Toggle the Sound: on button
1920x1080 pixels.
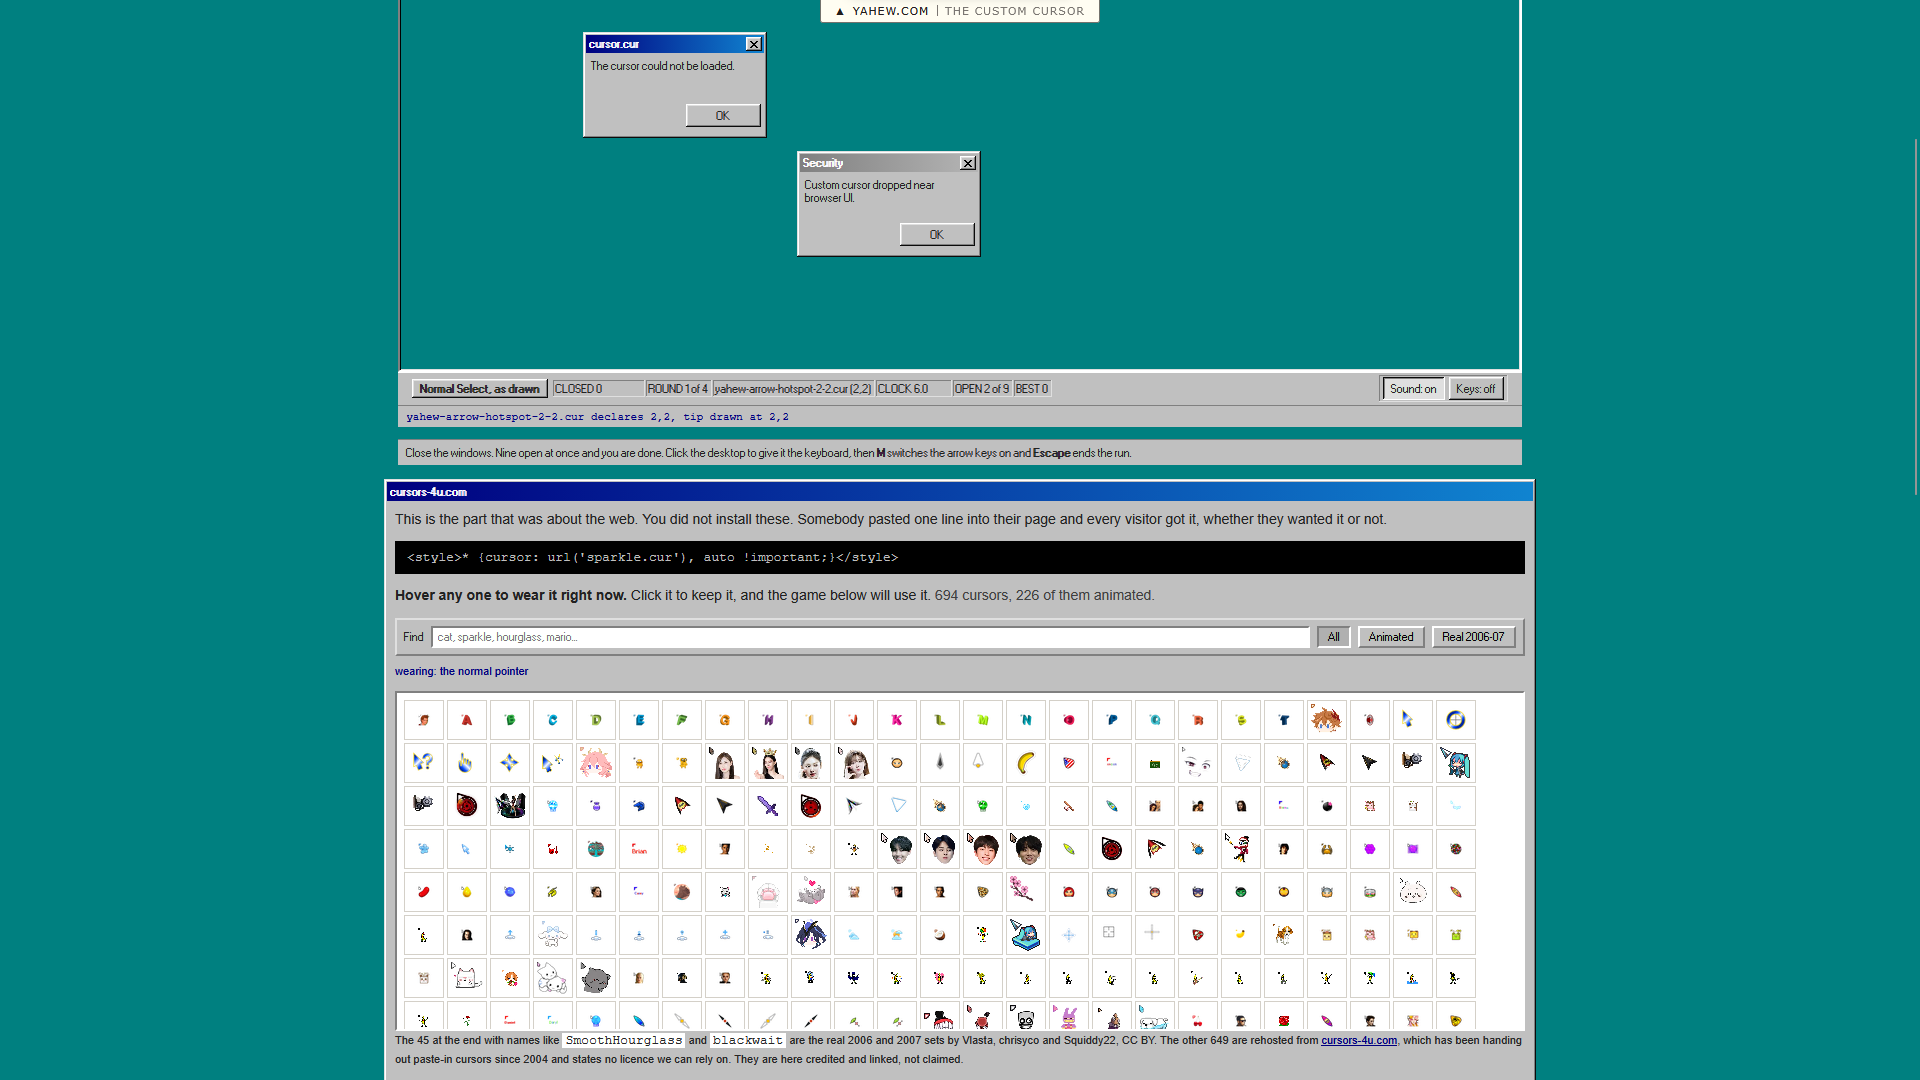click(1413, 389)
